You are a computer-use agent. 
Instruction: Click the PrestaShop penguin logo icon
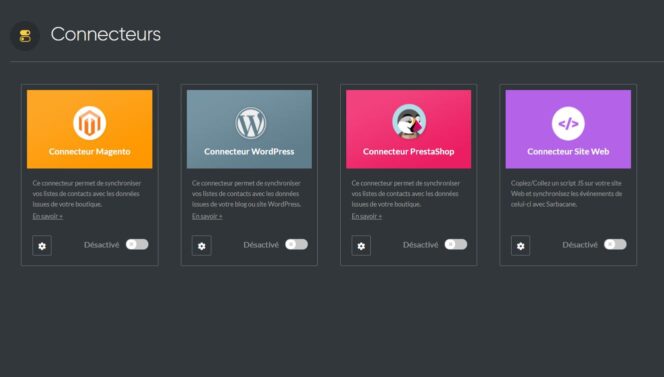click(x=409, y=122)
